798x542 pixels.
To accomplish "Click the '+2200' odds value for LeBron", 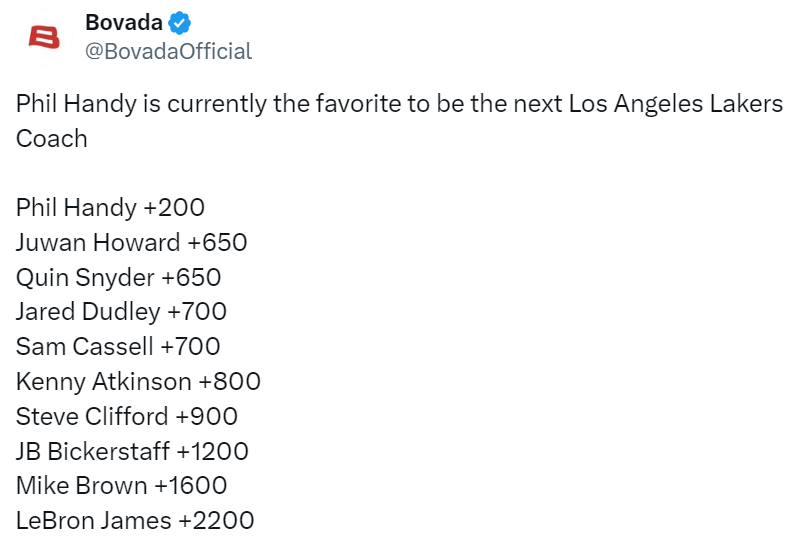I will pos(216,521).
